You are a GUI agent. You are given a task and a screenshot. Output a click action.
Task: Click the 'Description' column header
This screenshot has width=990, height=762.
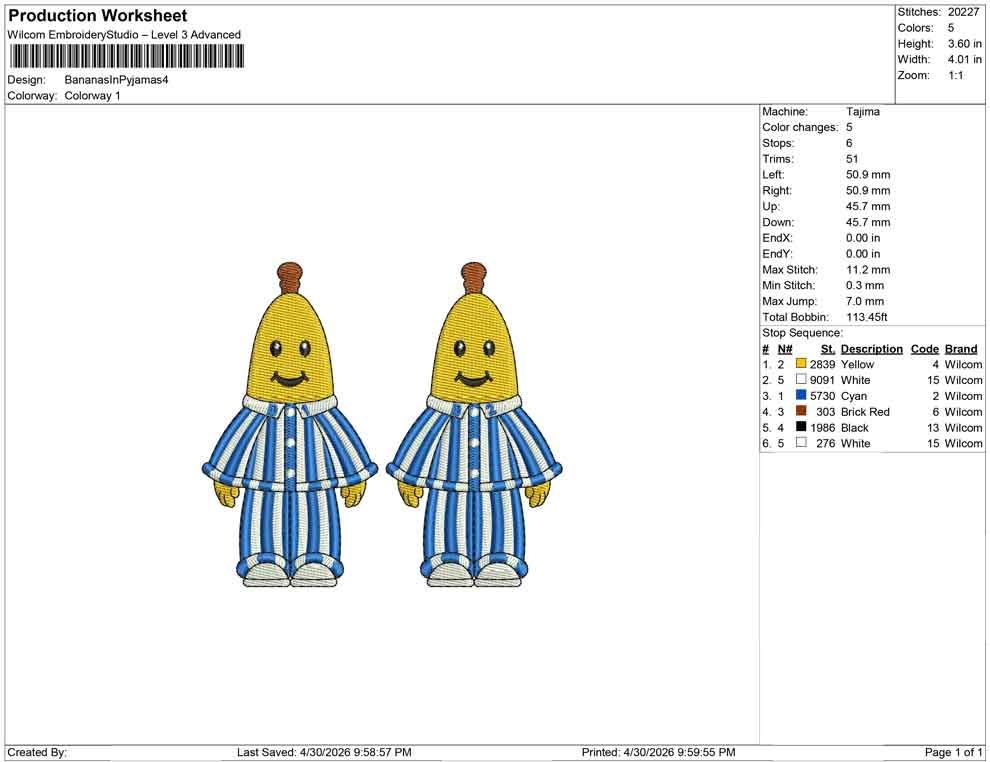[x=871, y=349]
